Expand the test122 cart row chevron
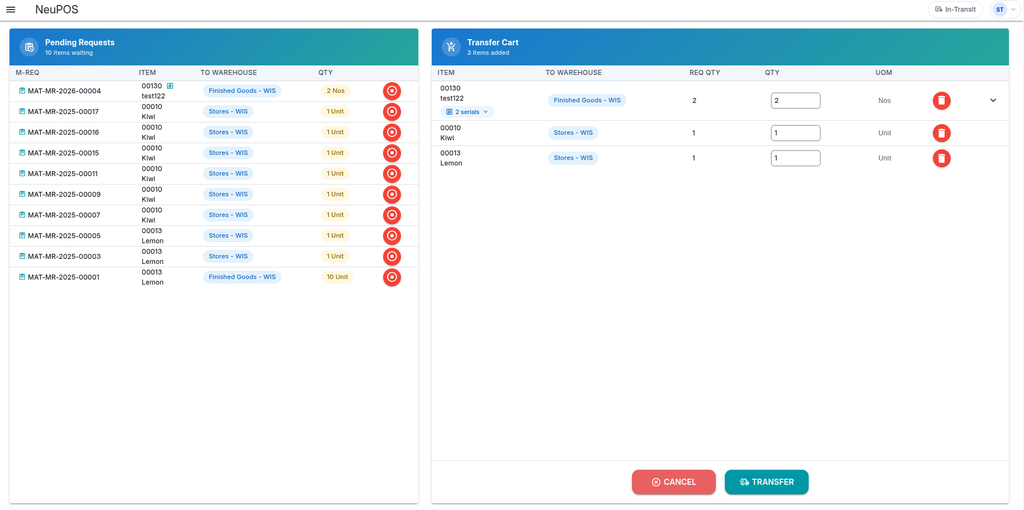 pyautogui.click(x=993, y=101)
